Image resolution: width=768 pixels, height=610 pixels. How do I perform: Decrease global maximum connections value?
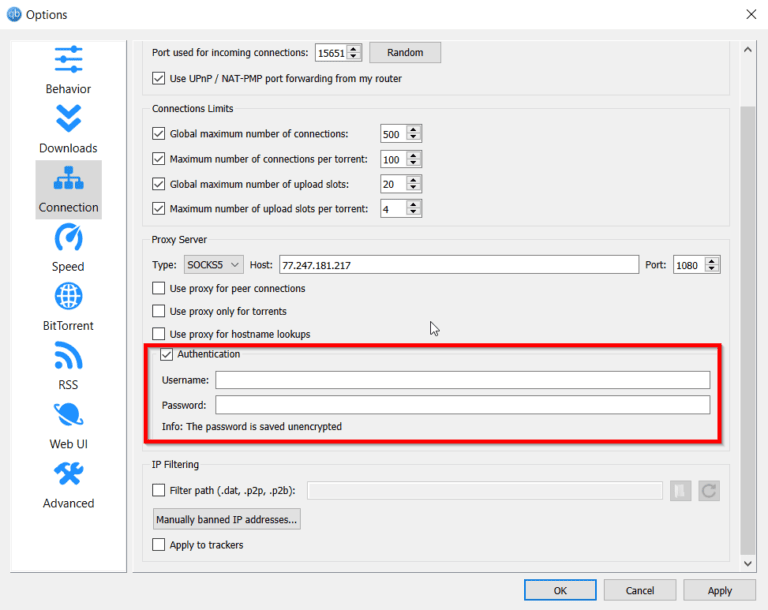pyautogui.click(x=414, y=138)
